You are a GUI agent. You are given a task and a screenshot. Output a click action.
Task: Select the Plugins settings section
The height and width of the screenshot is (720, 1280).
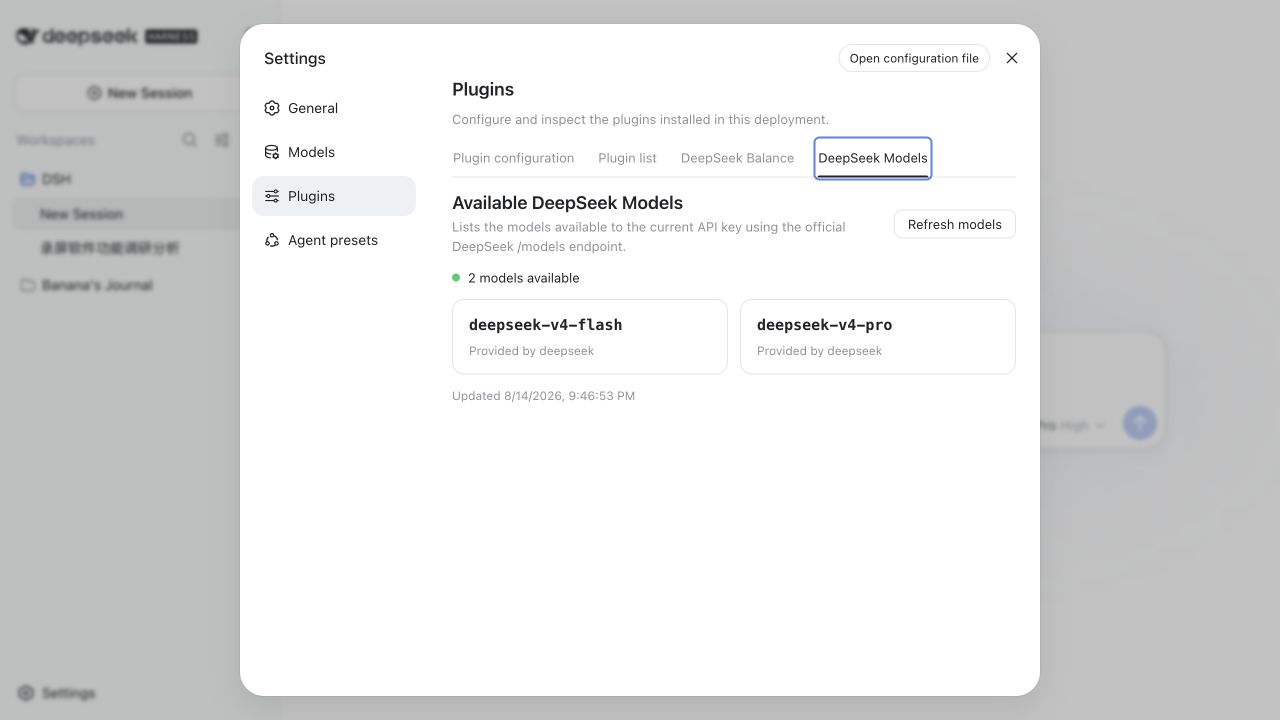click(x=333, y=196)
